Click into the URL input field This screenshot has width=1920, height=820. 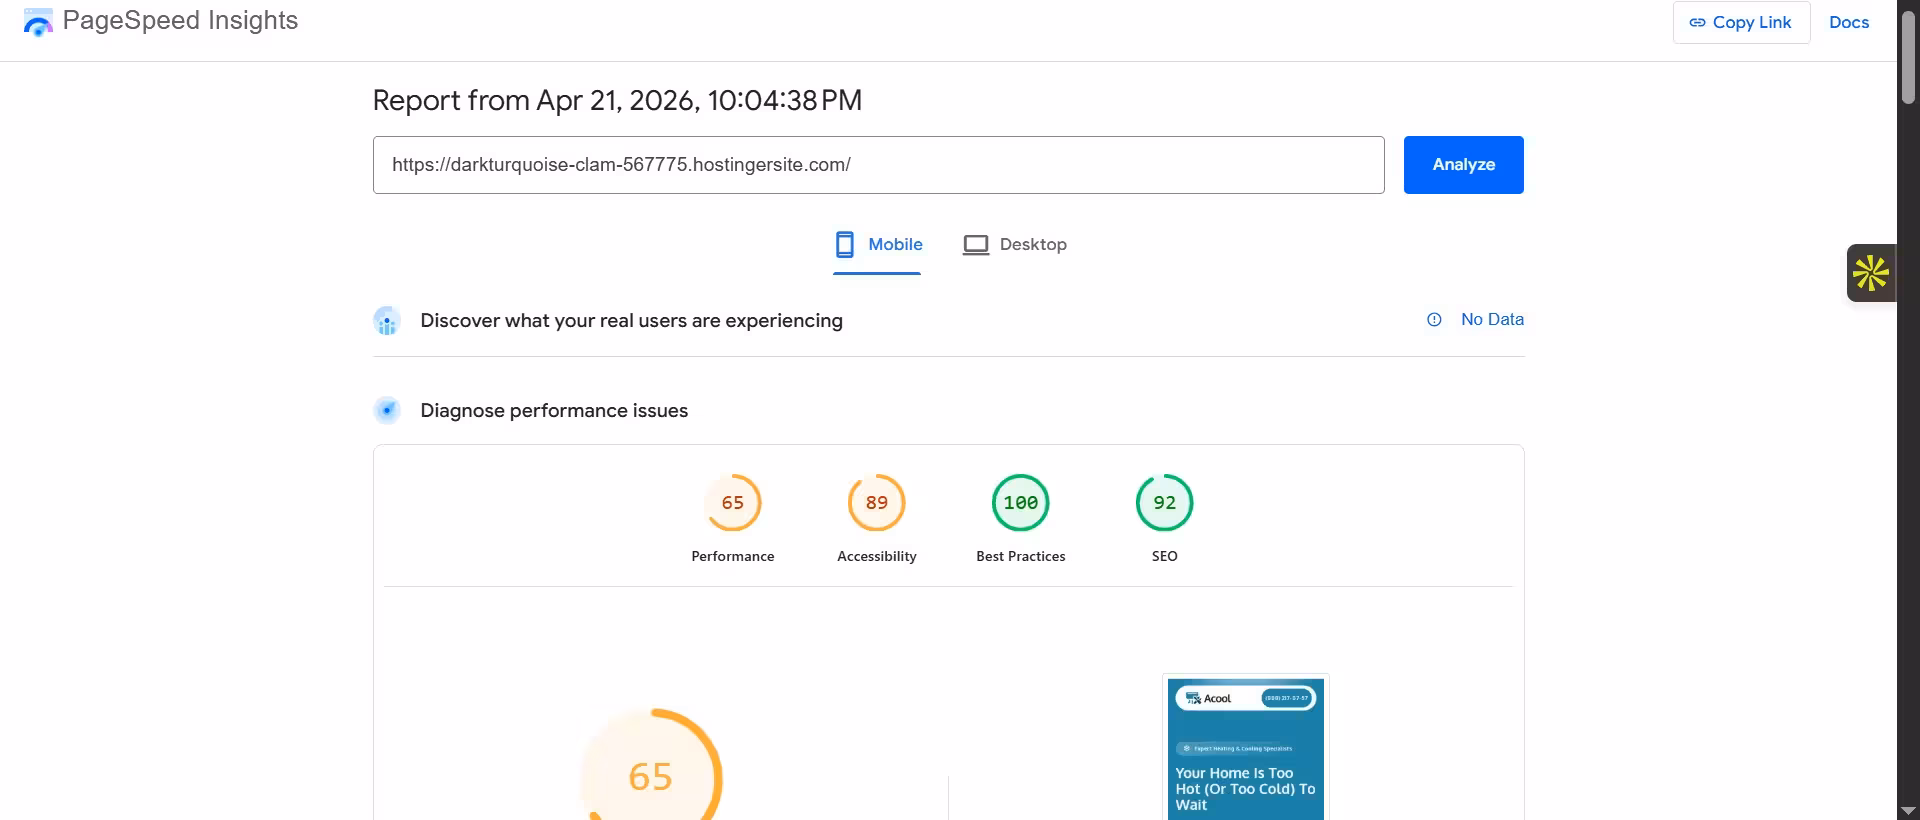pyautogui.click(x=878, y=165)
